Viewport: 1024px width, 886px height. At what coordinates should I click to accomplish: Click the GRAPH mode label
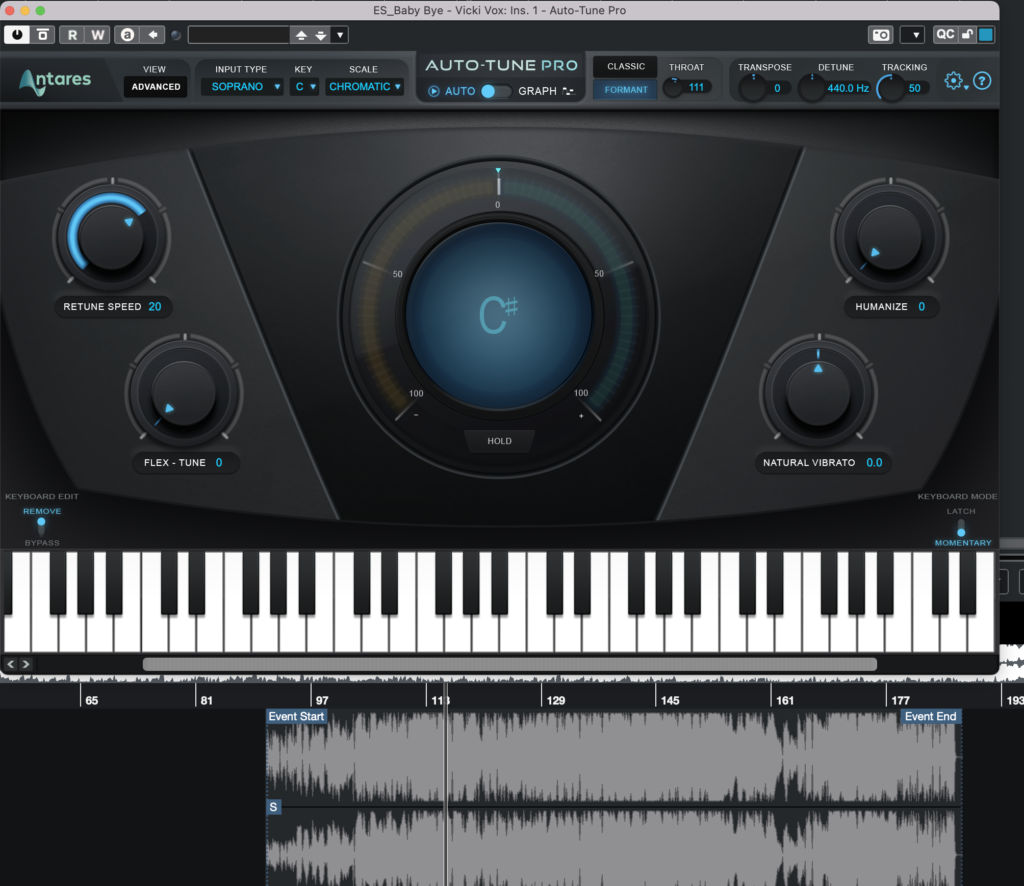(537, 91)
